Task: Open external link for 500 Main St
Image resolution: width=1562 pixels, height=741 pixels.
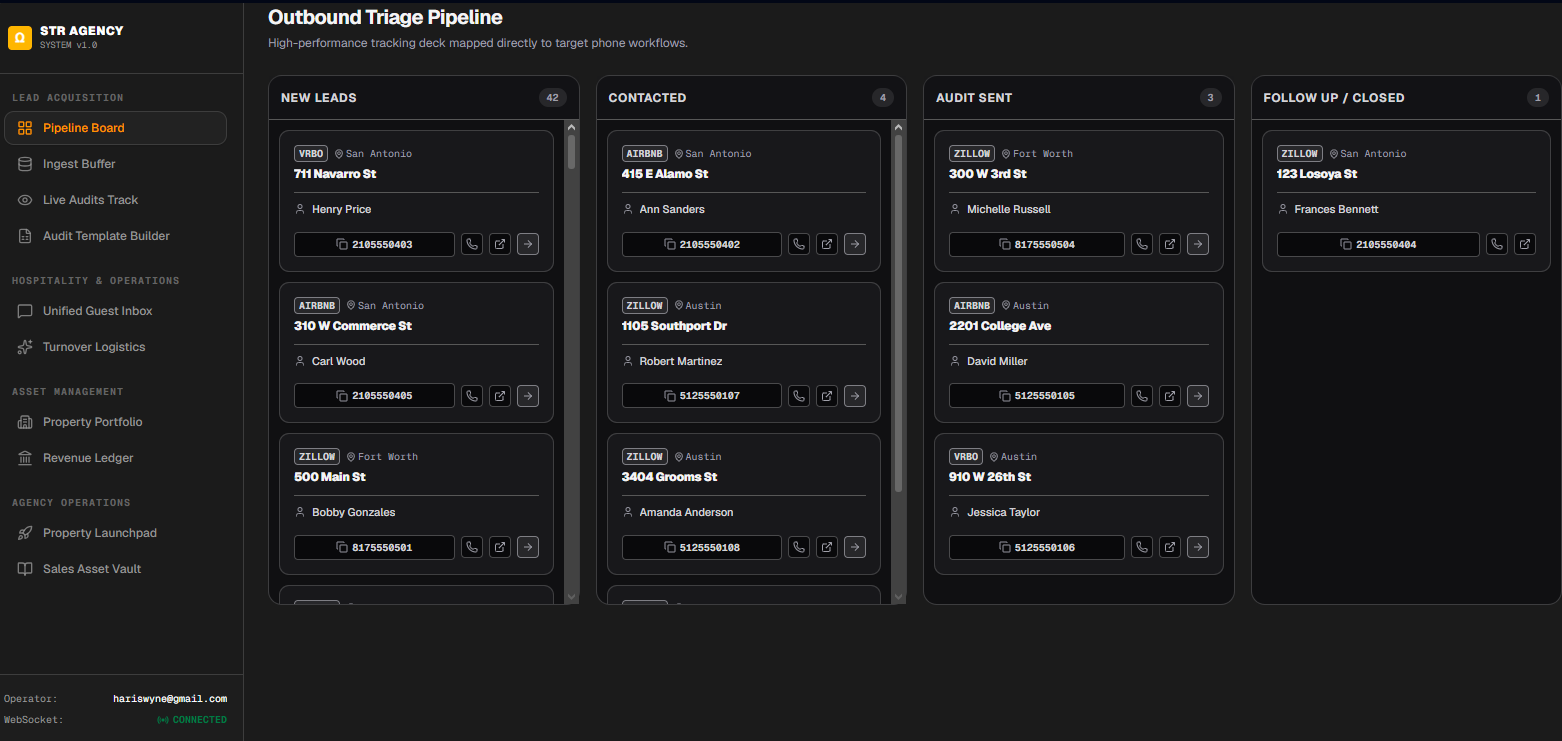Action: coord(500,547)
